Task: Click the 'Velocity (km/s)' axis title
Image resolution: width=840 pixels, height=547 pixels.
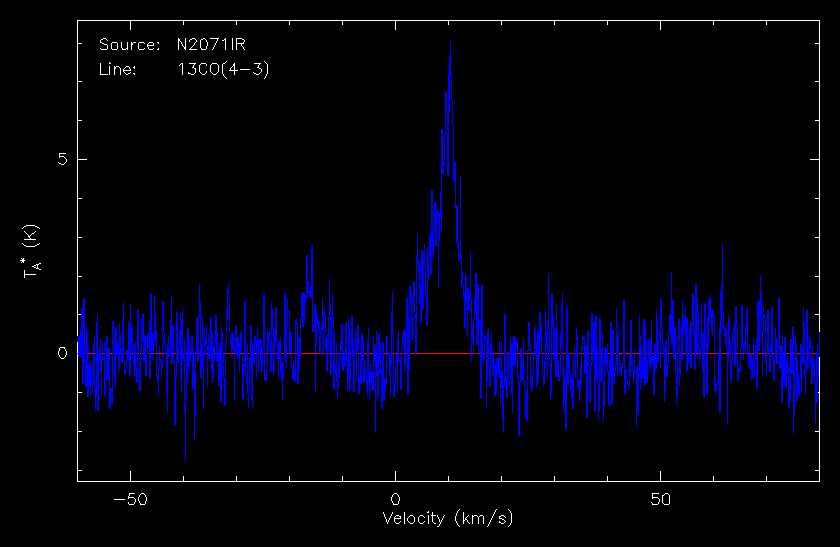Action: click(x=448, y=519)
